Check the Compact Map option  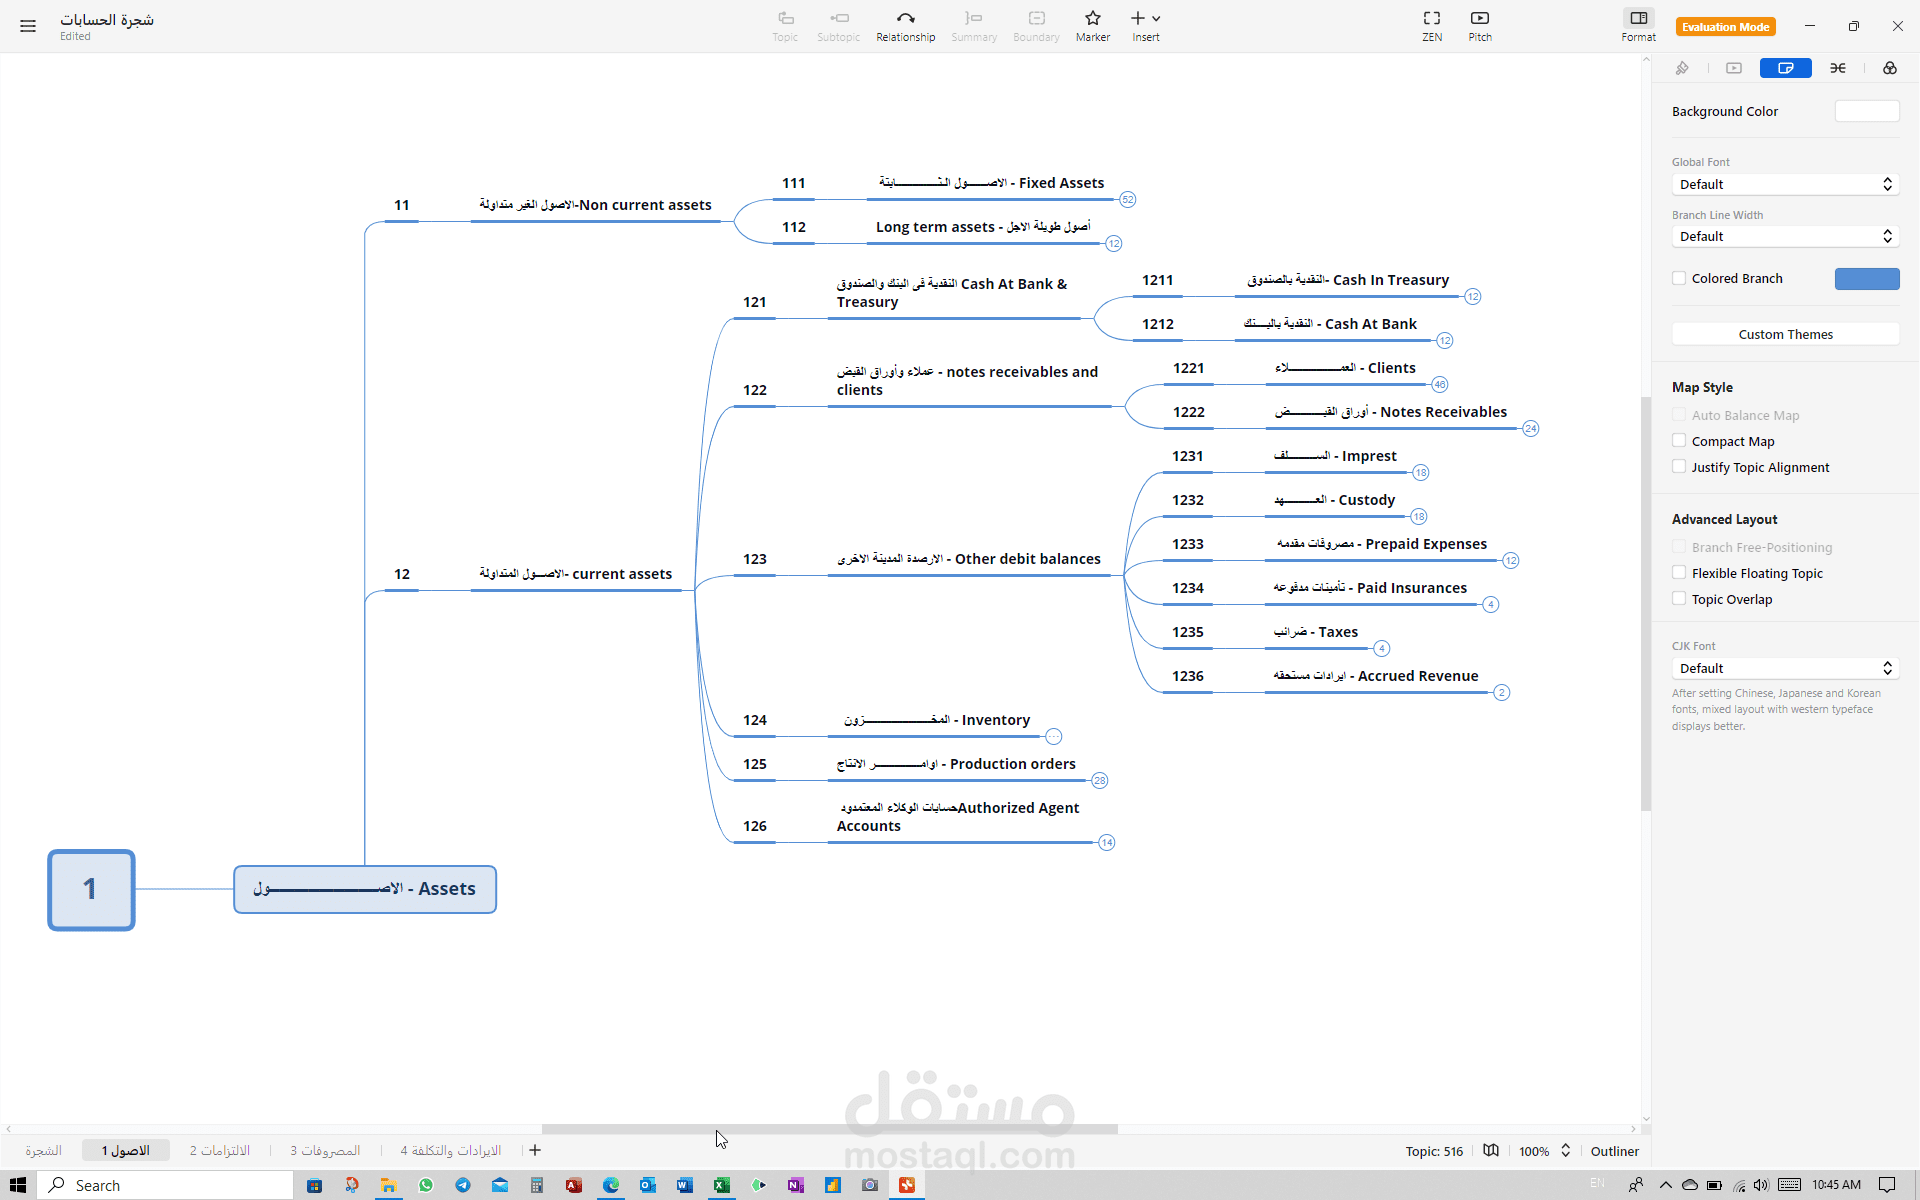tap(1679, 441)
